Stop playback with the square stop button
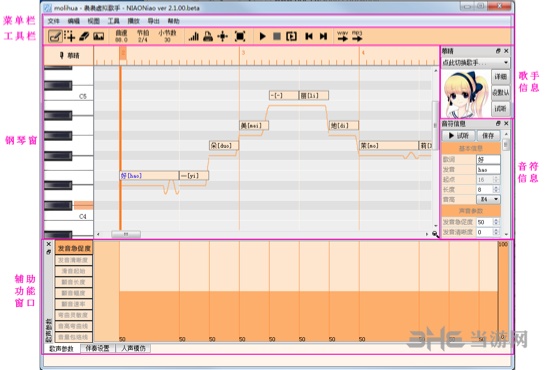This screenshot has height=370, width=546. click(277, 36)
